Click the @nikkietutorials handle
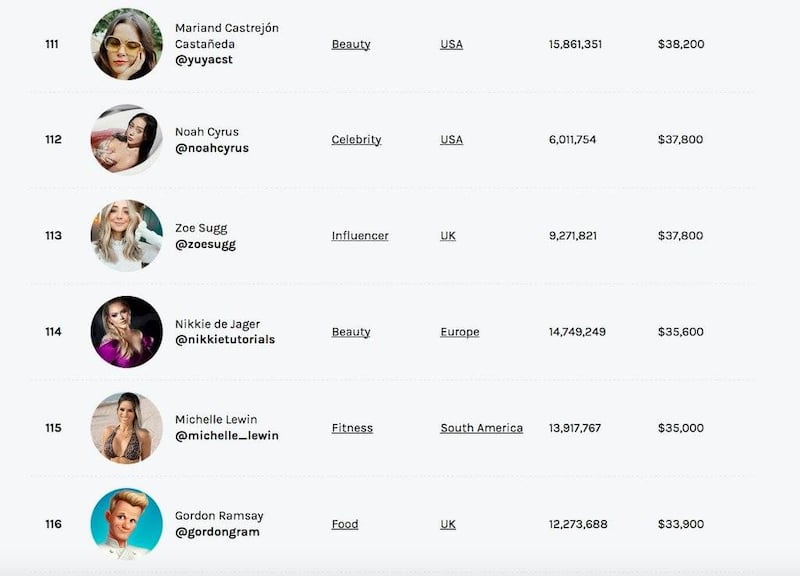This screenshot has height=576, width=800. [x=225, y=340]
